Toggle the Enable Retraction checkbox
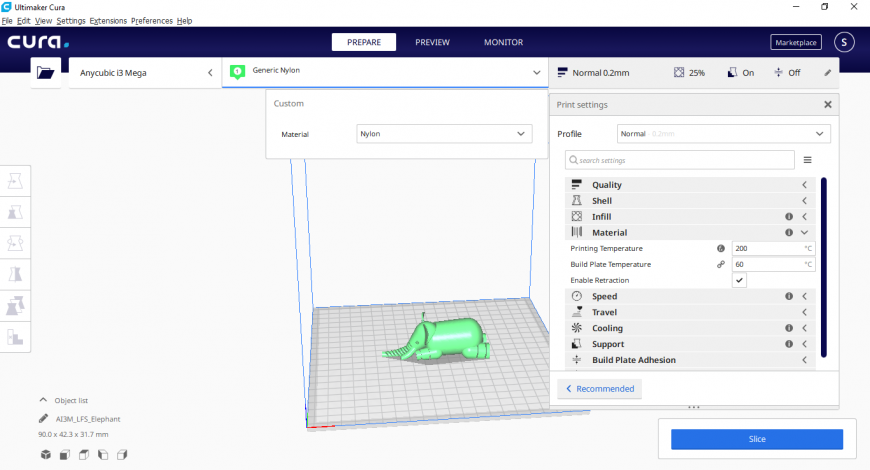Image resolution: width=870 pixels, height=470 pixels. (x=739, y=280)
